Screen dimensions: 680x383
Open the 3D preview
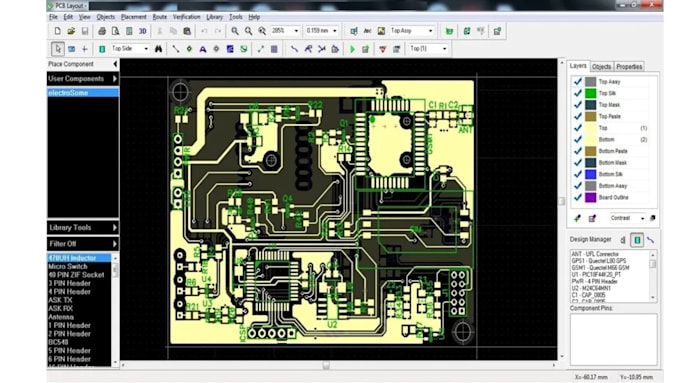point(143,31)
